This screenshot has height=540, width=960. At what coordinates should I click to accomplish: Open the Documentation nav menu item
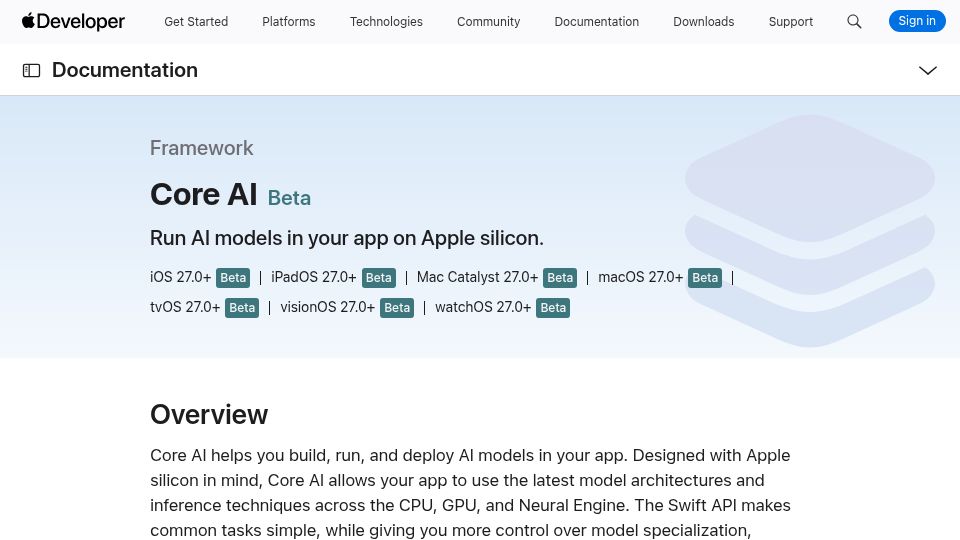(596, 21)
